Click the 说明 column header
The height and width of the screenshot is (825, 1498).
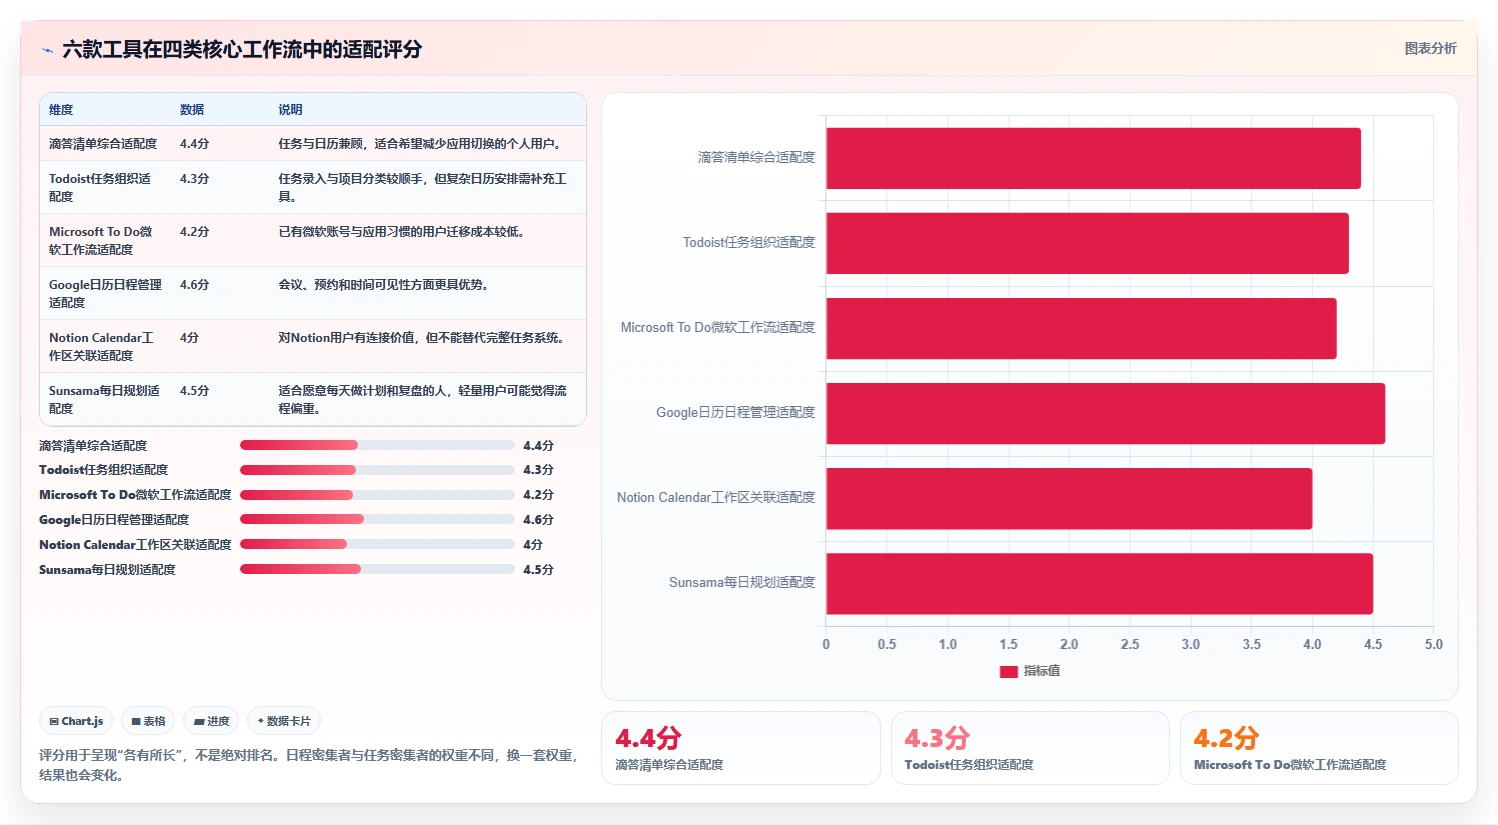(x=290, y=110)
